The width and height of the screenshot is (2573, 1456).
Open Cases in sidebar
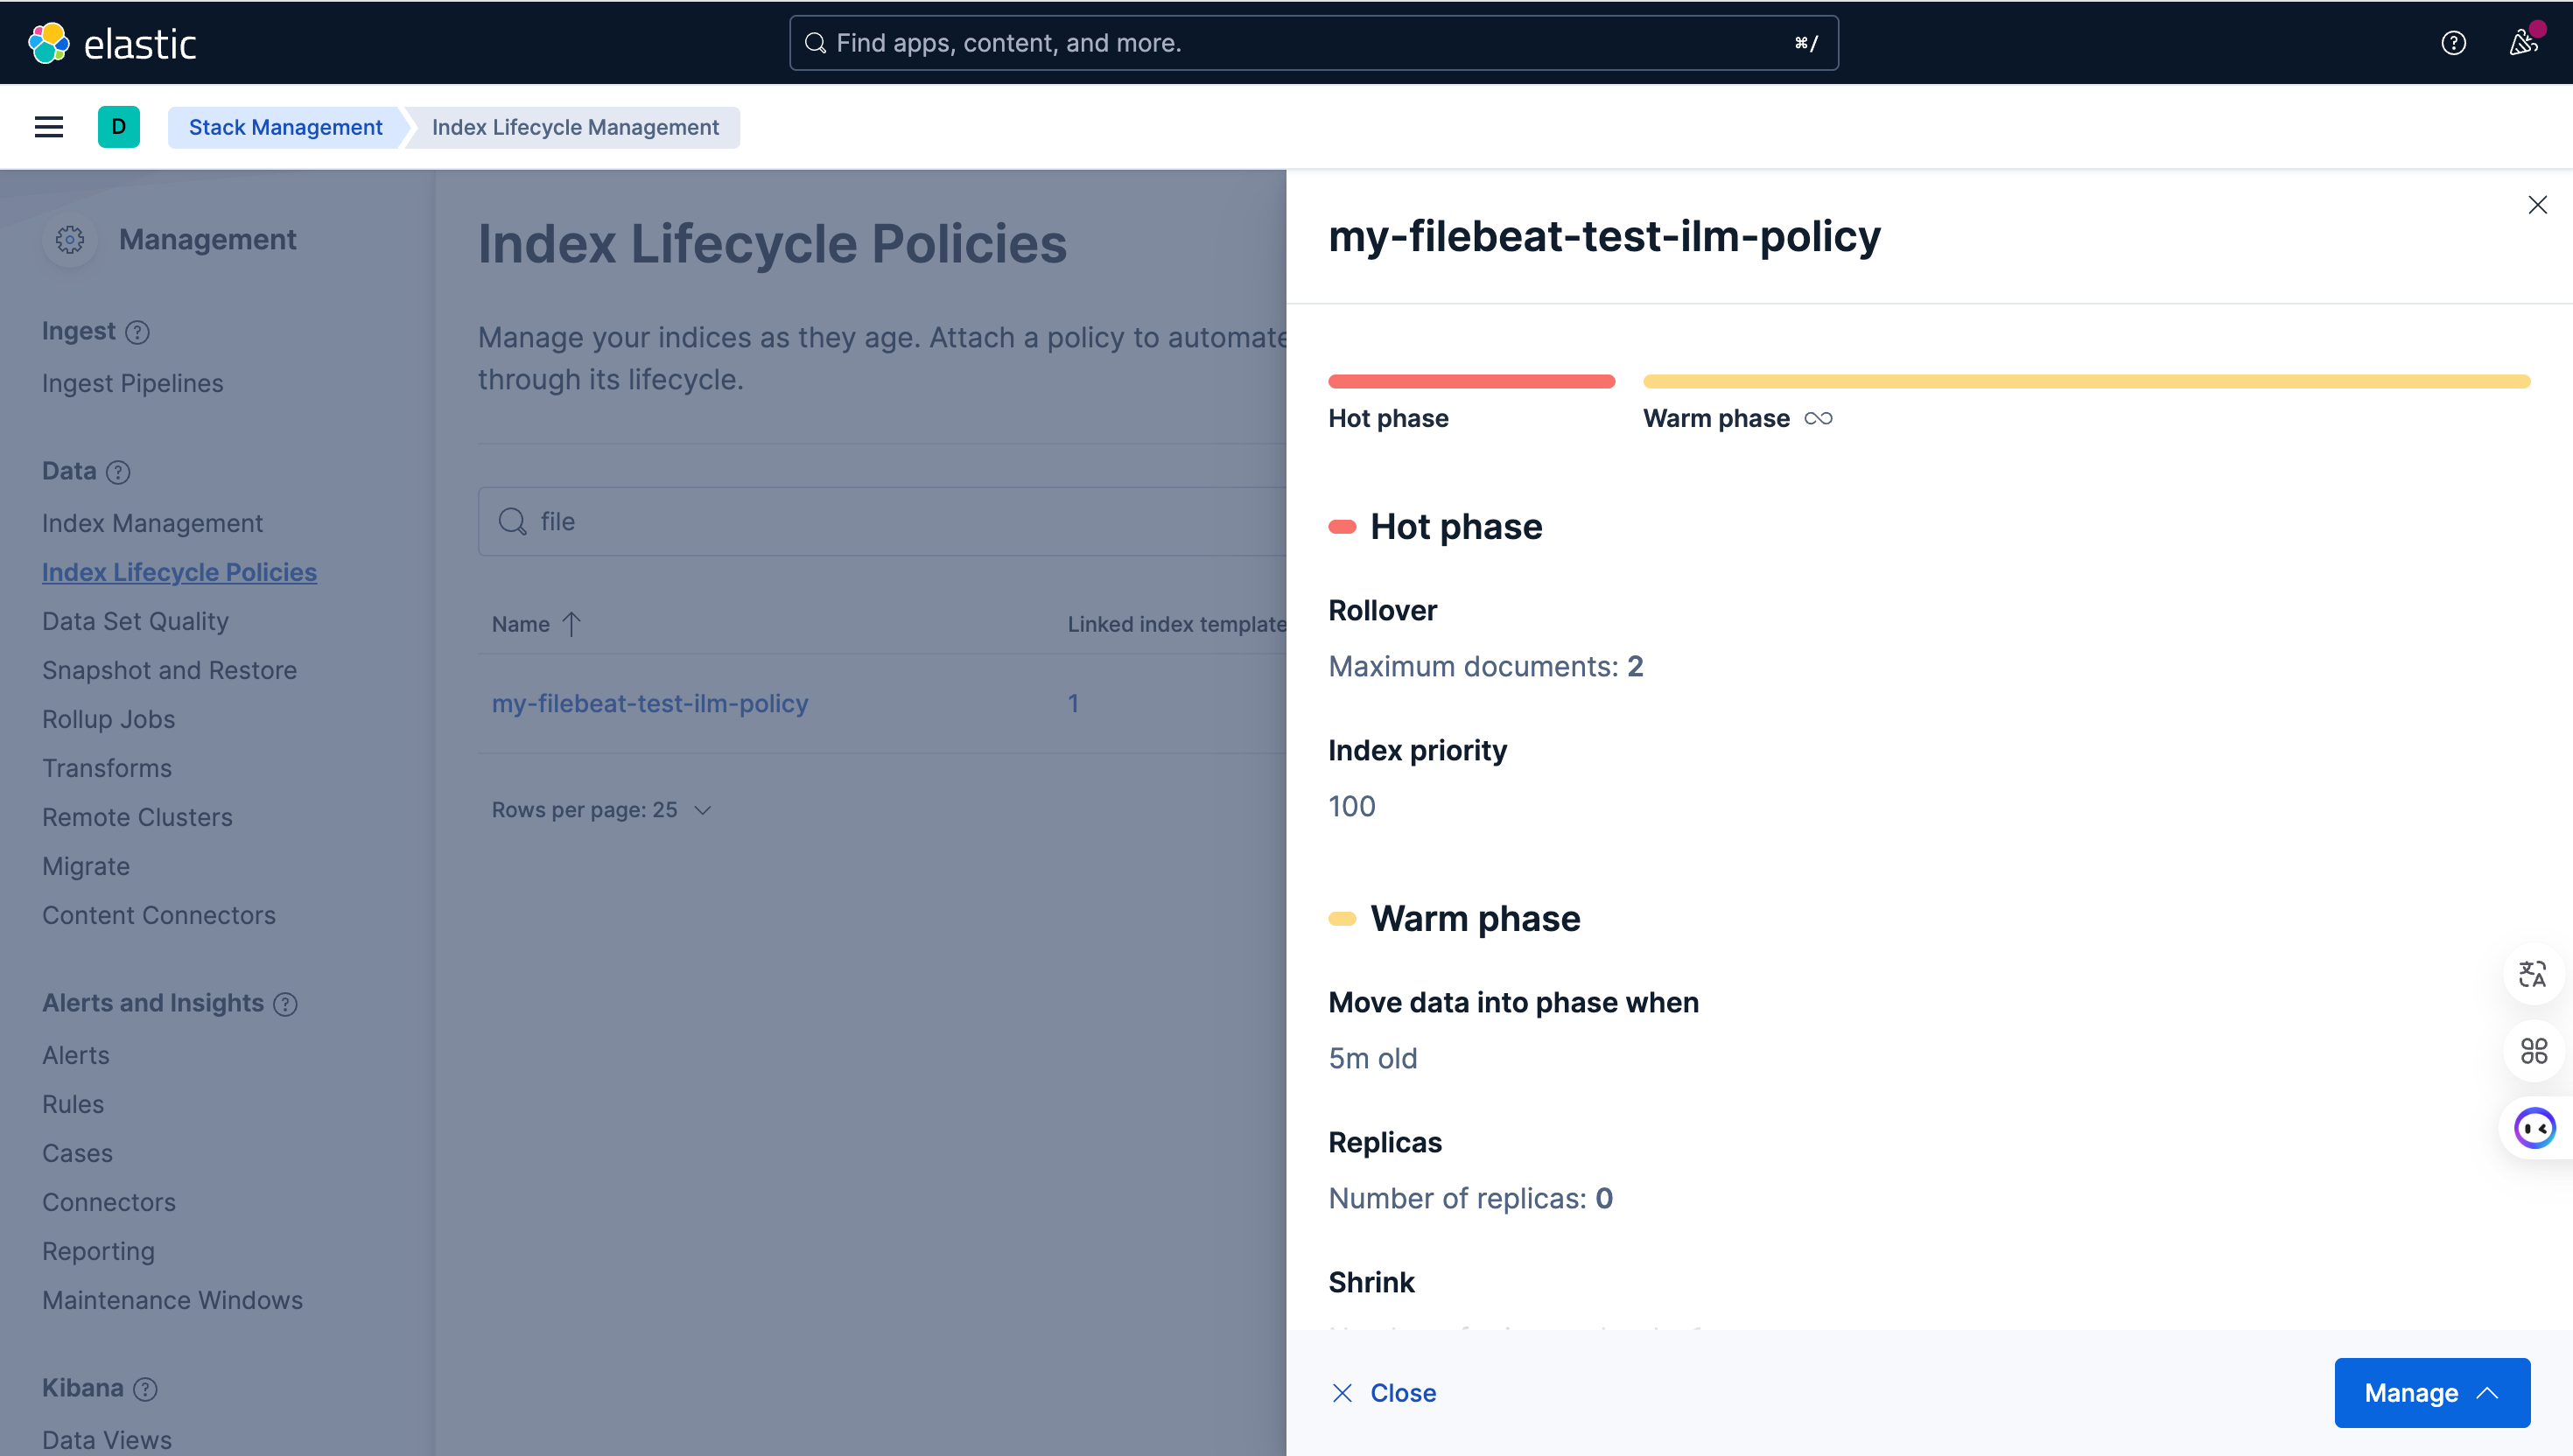click(x=77, y=1153)
